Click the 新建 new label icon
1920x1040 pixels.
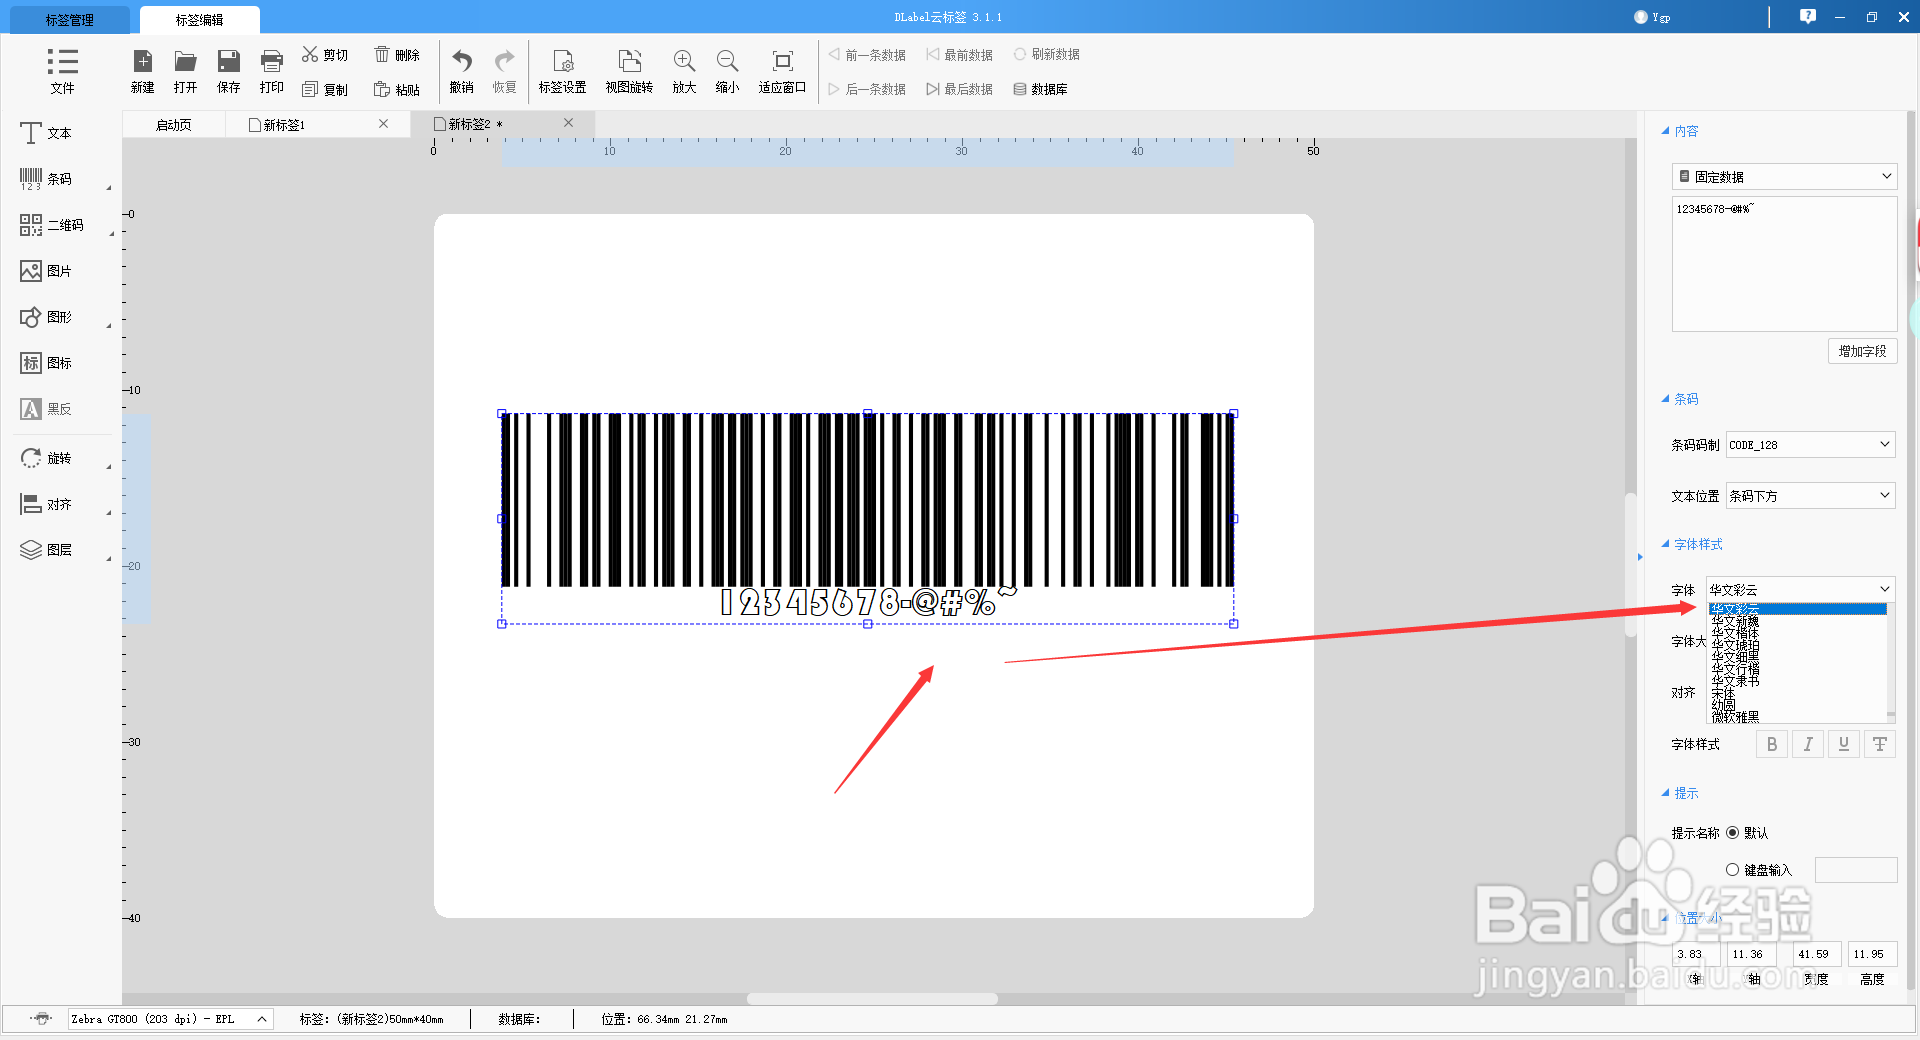pyautogui.click(x=142, y=71)
